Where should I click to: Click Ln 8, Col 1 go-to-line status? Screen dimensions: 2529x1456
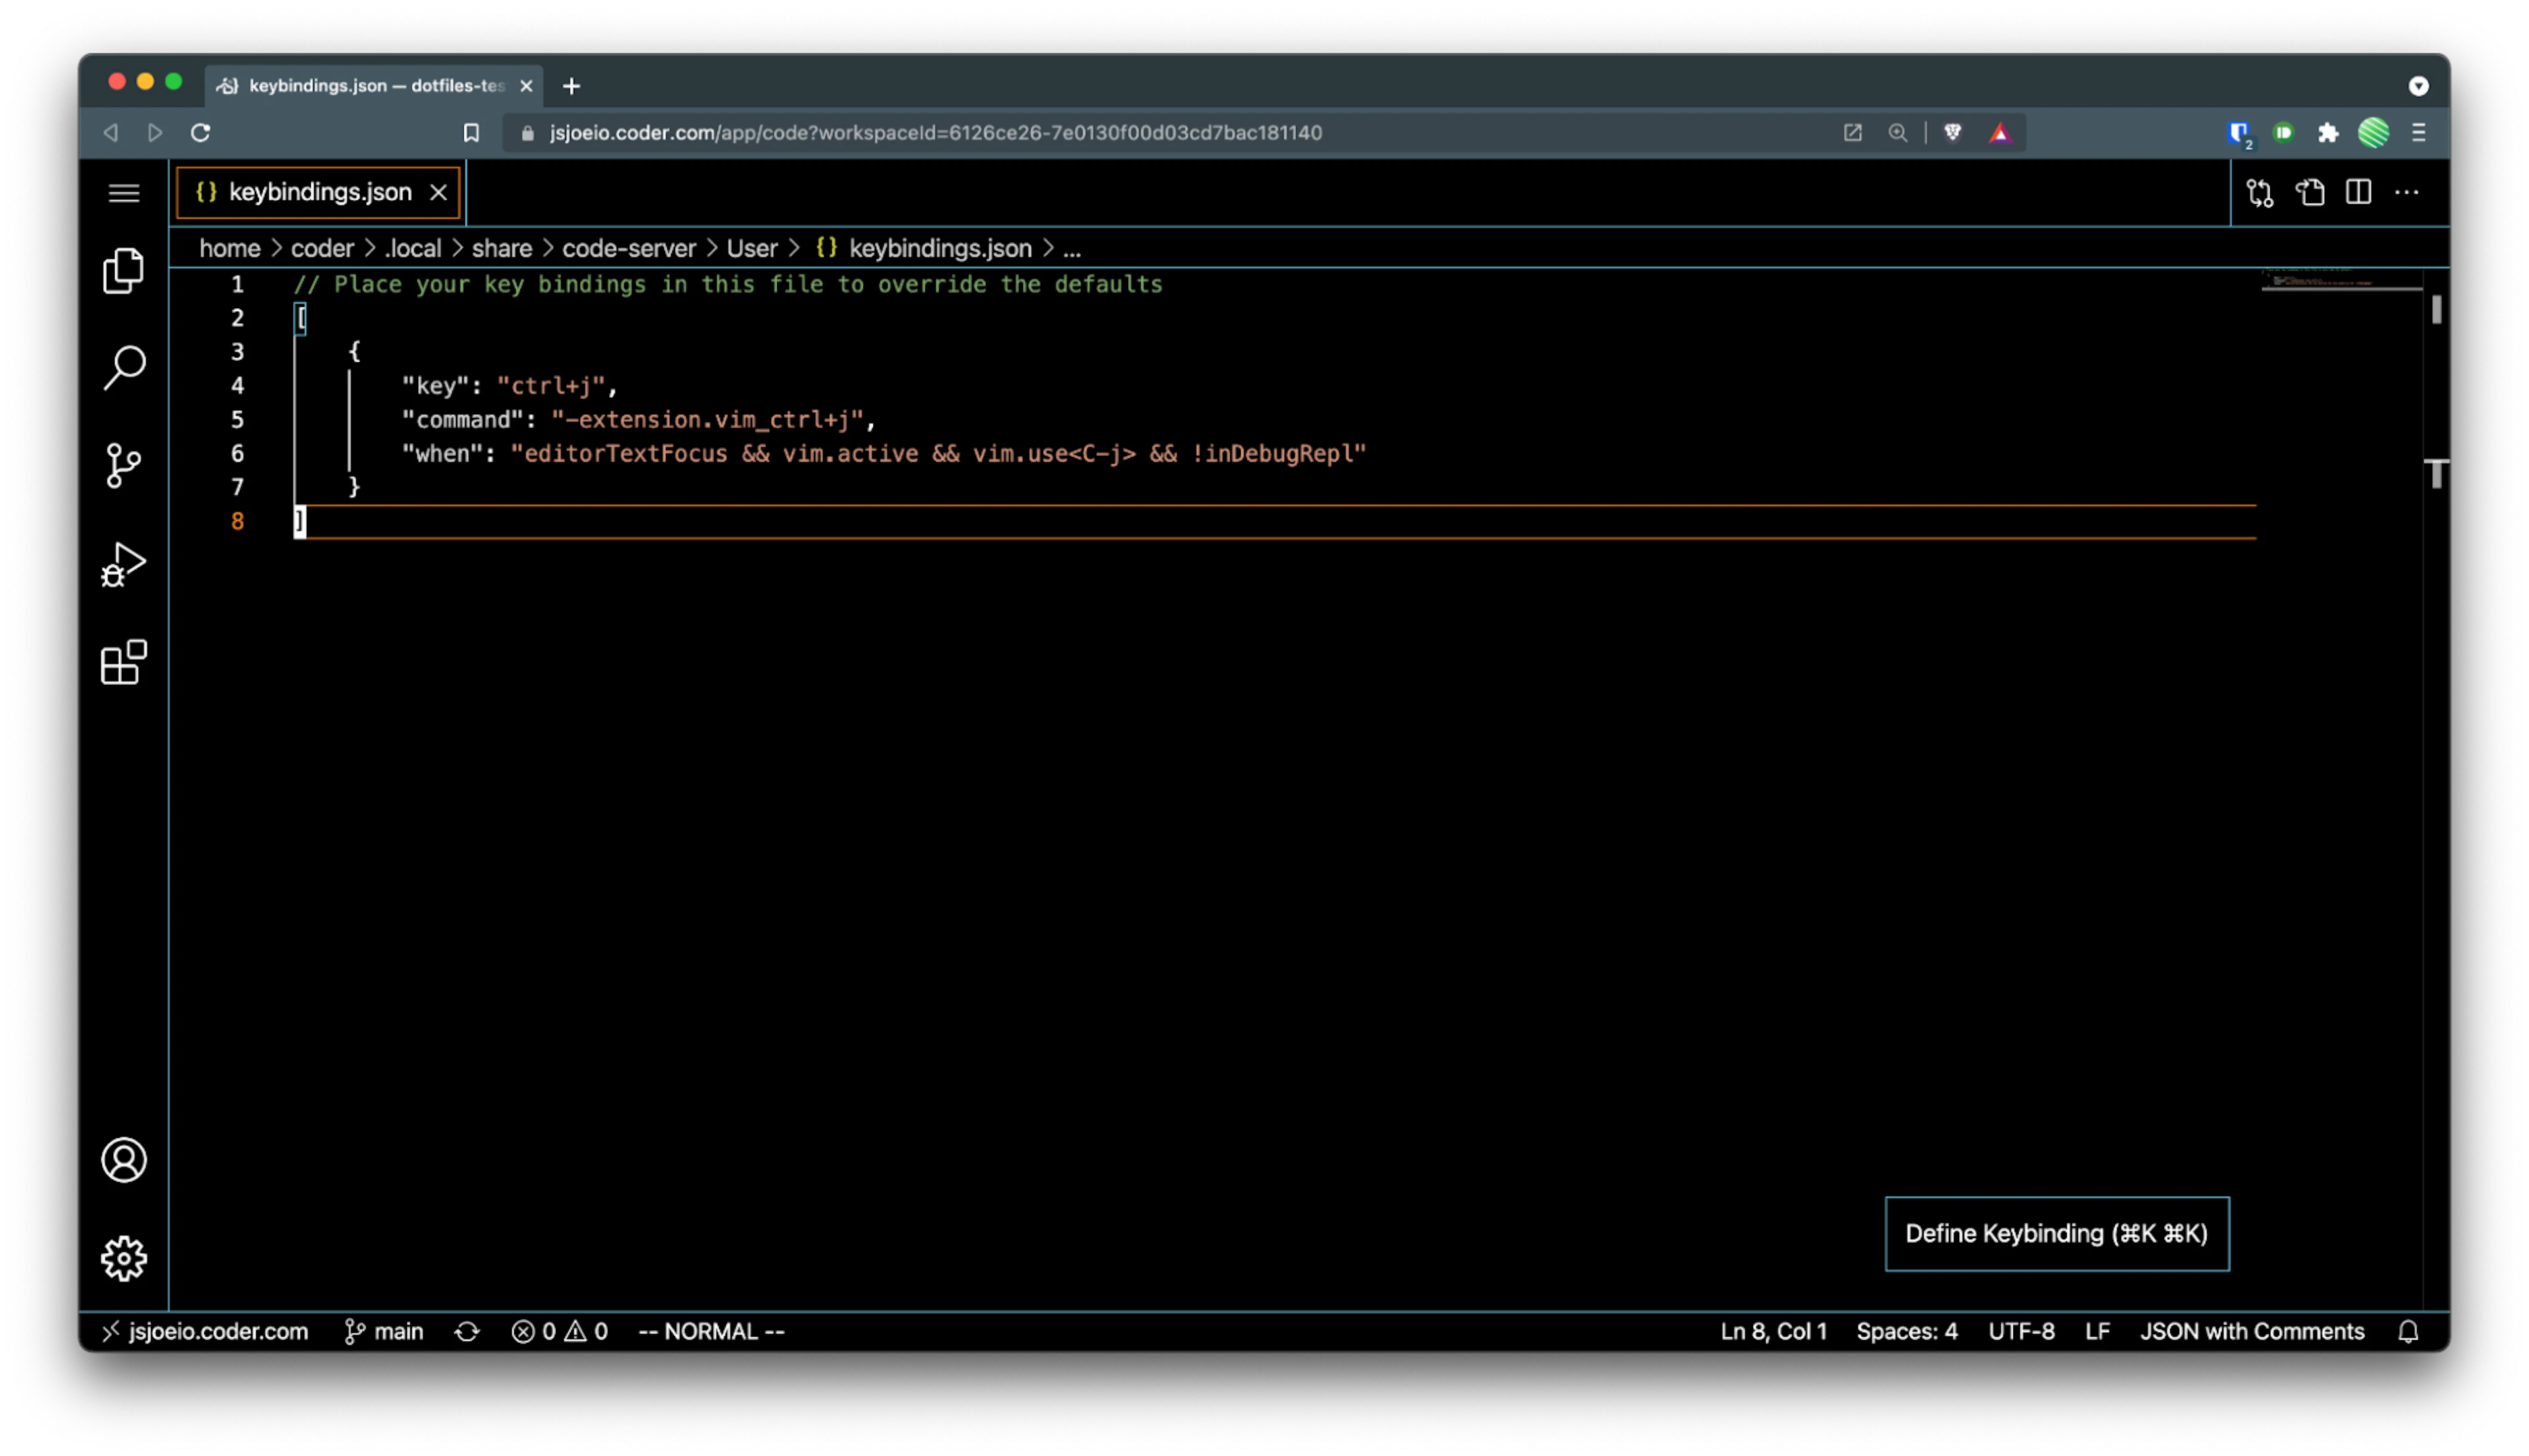point(1773,1331)
